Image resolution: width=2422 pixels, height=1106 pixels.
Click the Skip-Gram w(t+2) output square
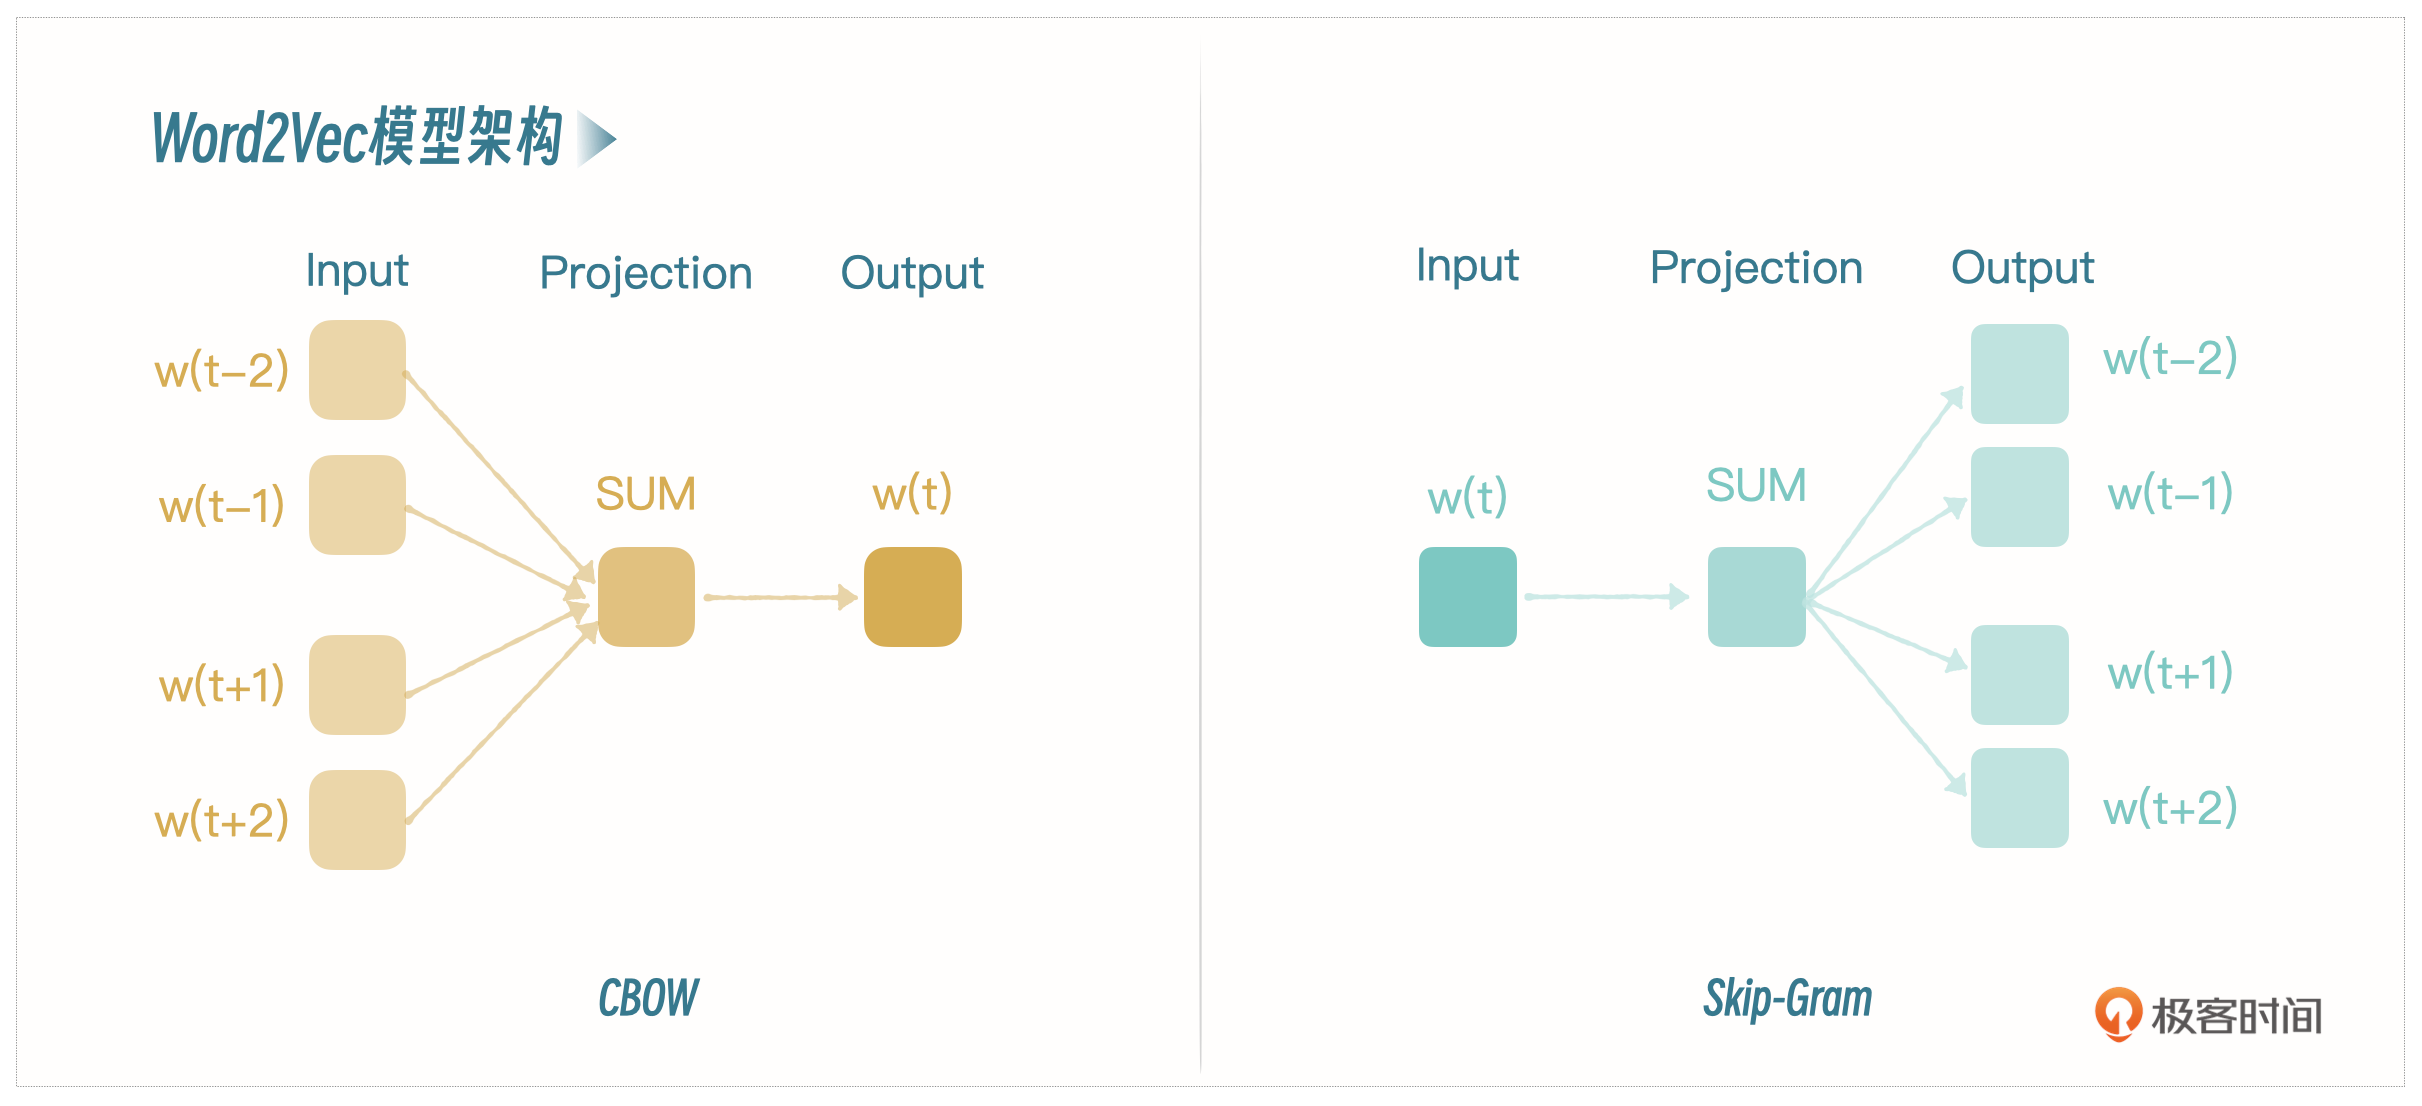point(2019,798)
